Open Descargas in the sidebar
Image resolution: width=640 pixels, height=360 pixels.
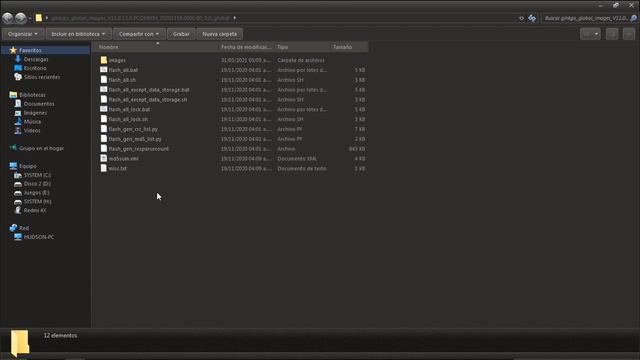point(36,59)
